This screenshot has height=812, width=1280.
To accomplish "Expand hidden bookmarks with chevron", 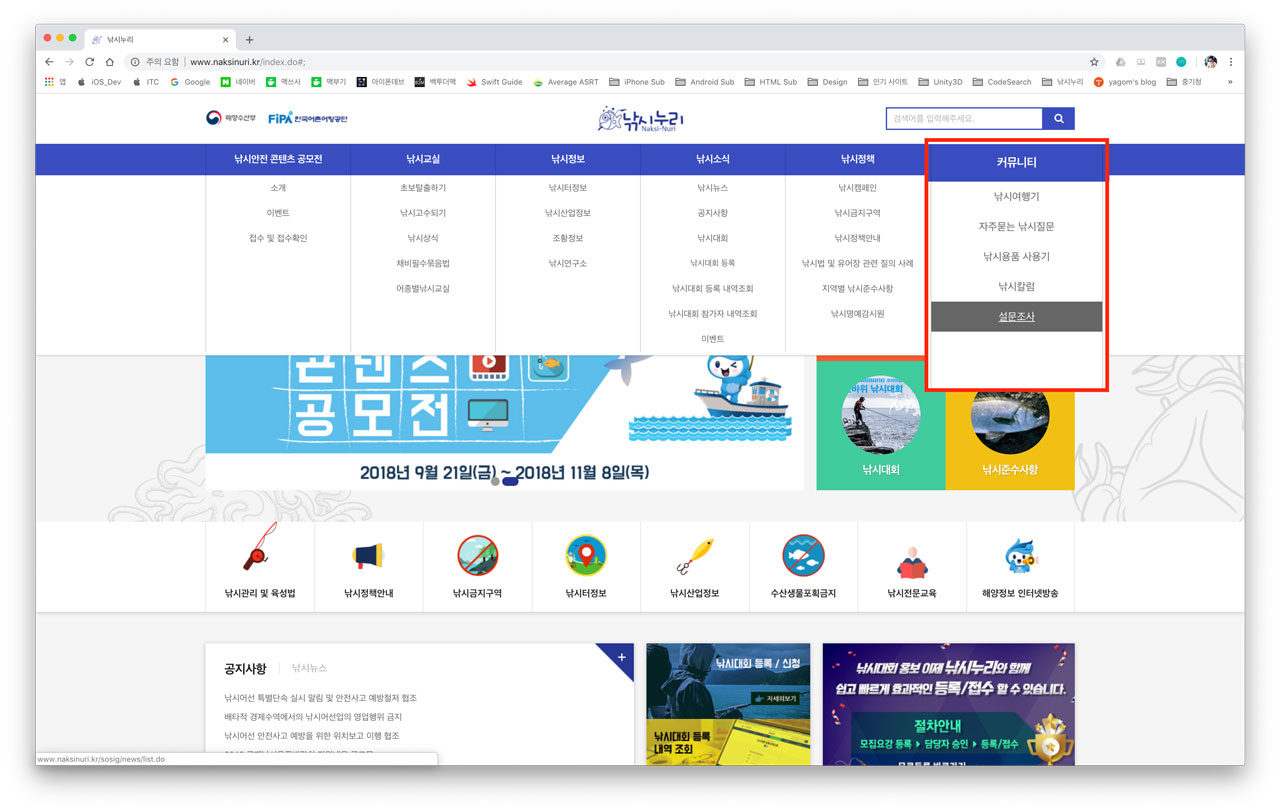I will point(1230,82).
